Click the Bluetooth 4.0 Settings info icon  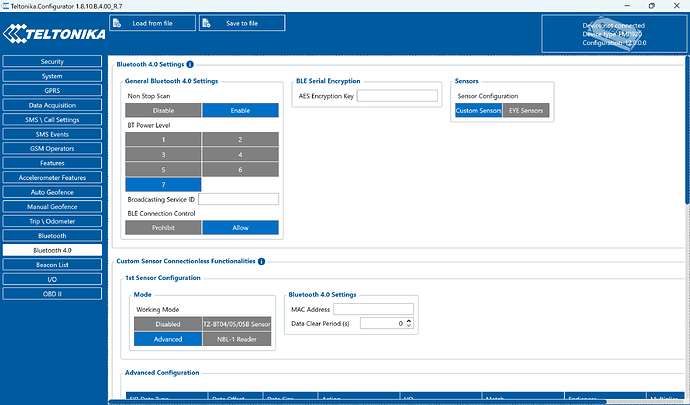(190, 64)
